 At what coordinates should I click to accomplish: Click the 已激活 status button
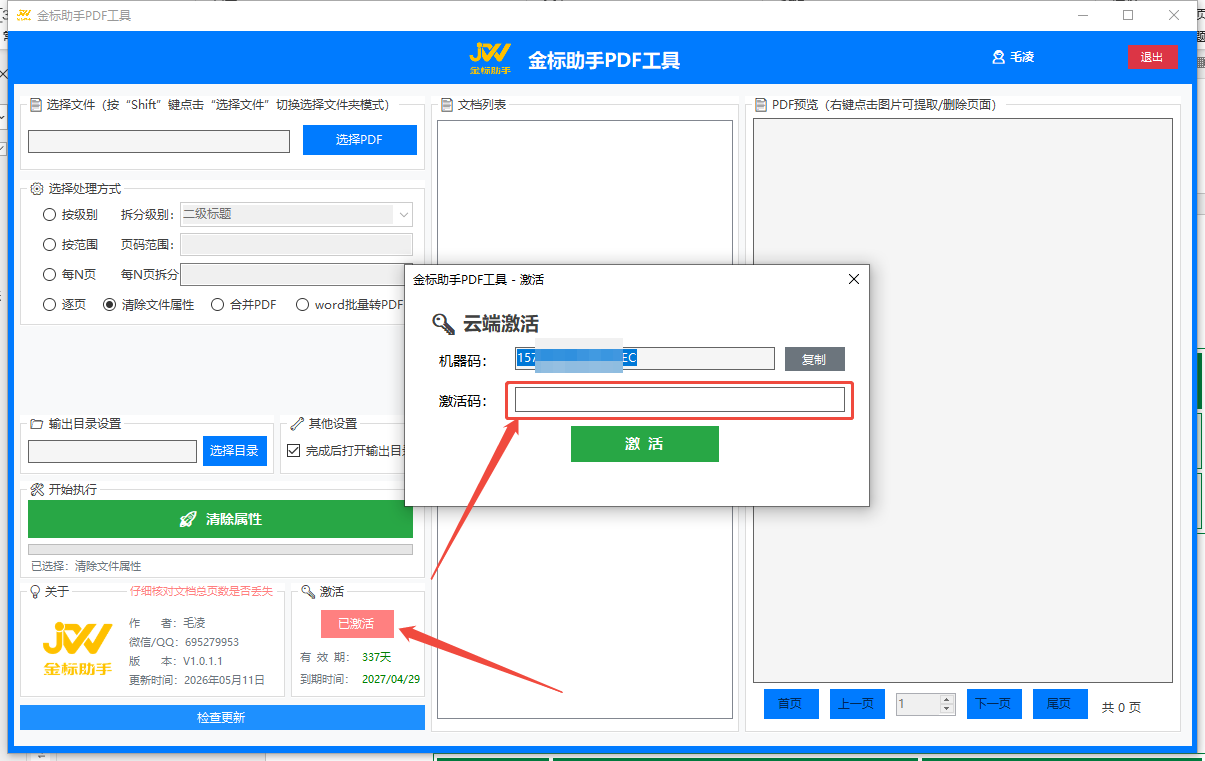tap(357, 624)
